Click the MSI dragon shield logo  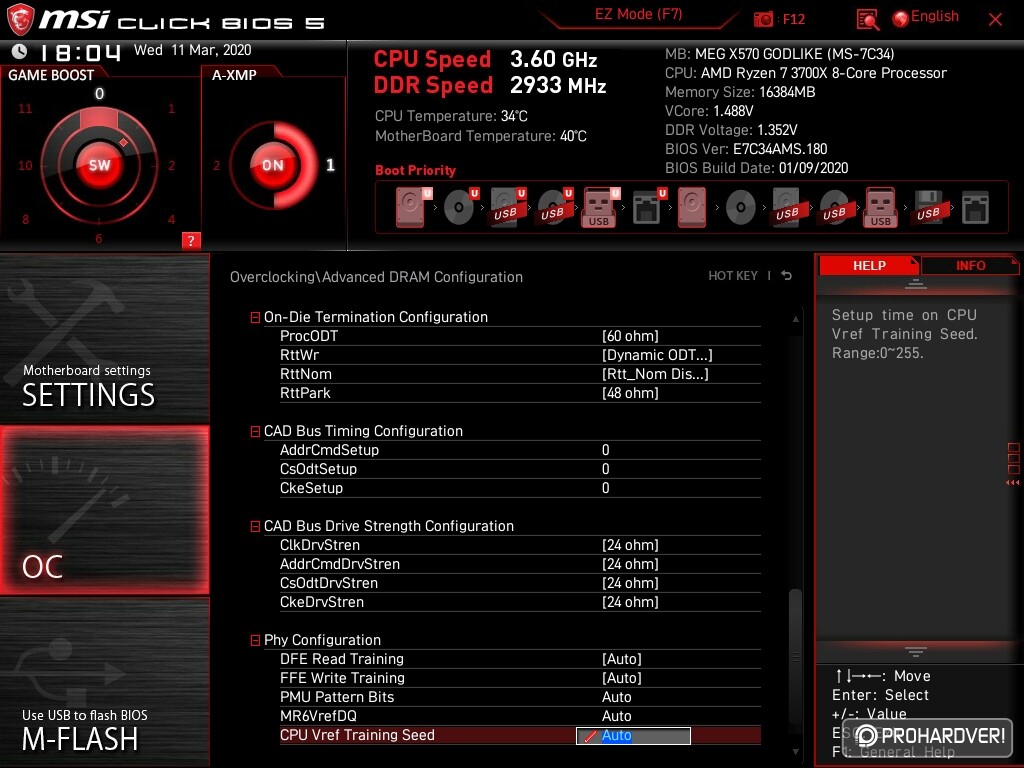point(20,19)
